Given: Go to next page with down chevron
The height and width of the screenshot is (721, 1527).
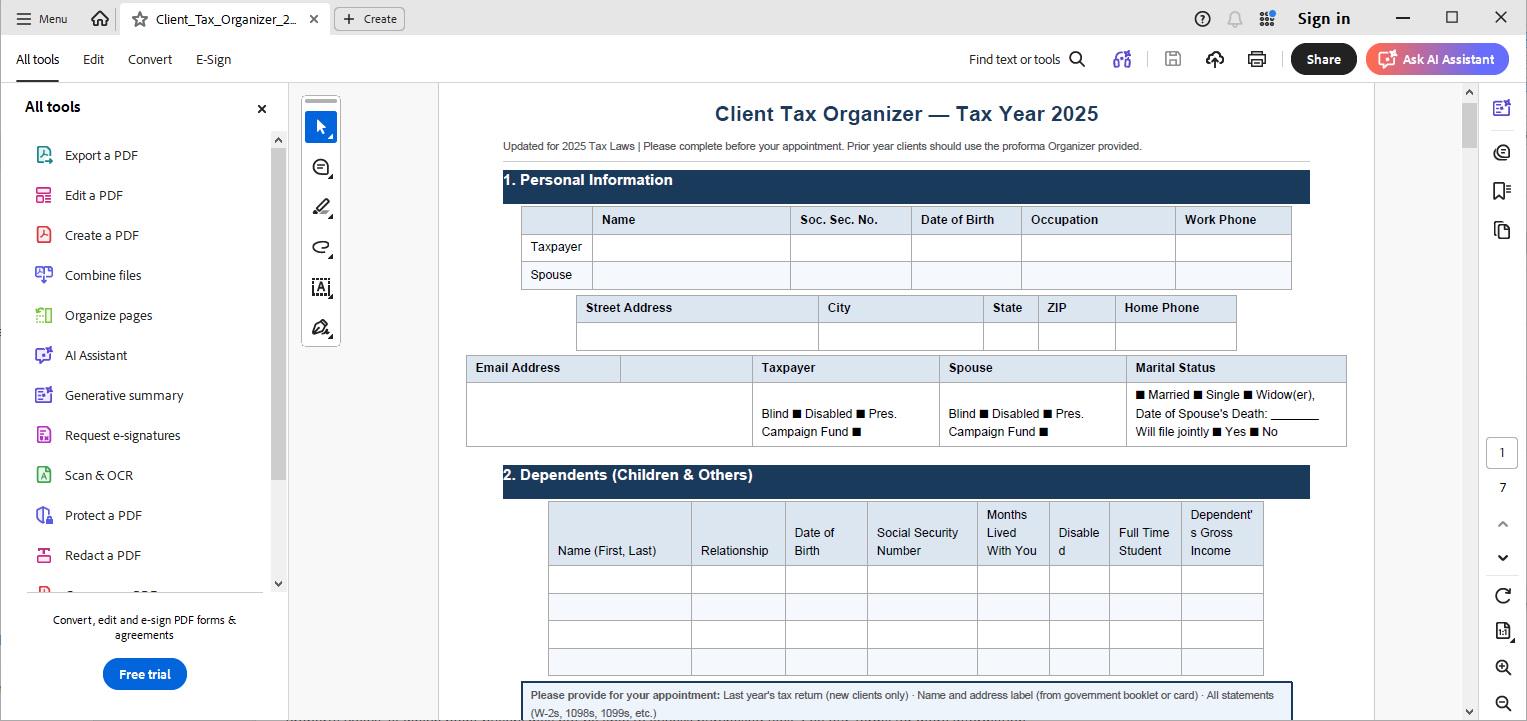Looking at the screenshot, I should point(1502,558).
